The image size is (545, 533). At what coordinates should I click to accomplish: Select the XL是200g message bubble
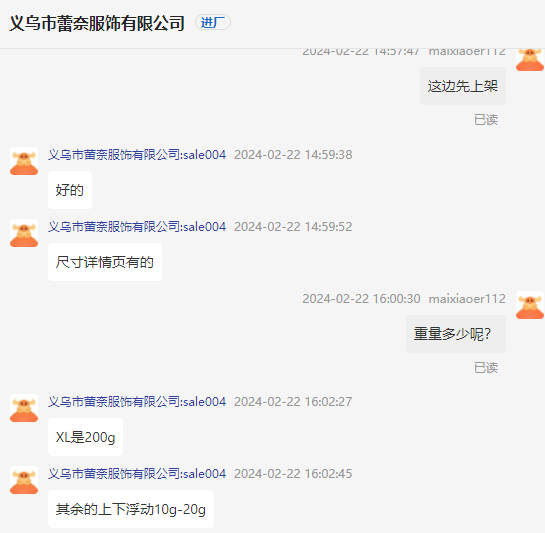tap(86, 437)
